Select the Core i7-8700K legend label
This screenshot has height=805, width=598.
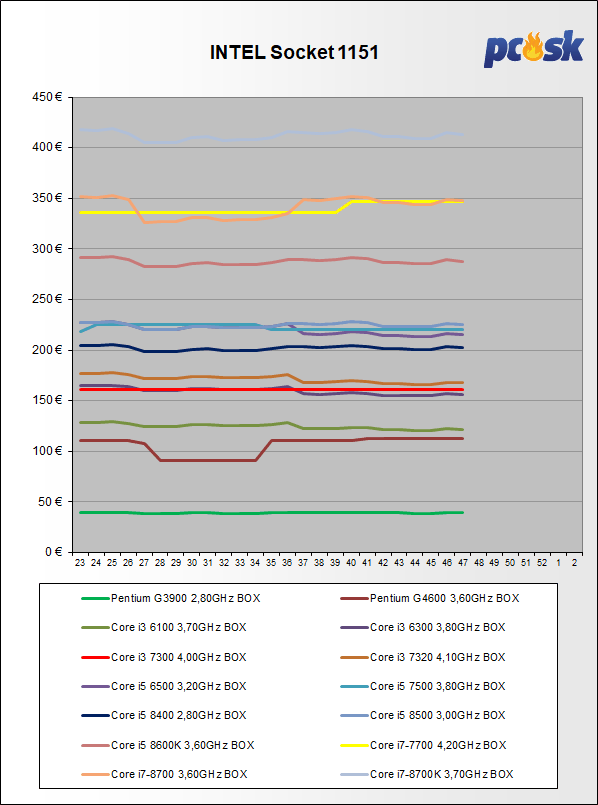pos(442,774)
